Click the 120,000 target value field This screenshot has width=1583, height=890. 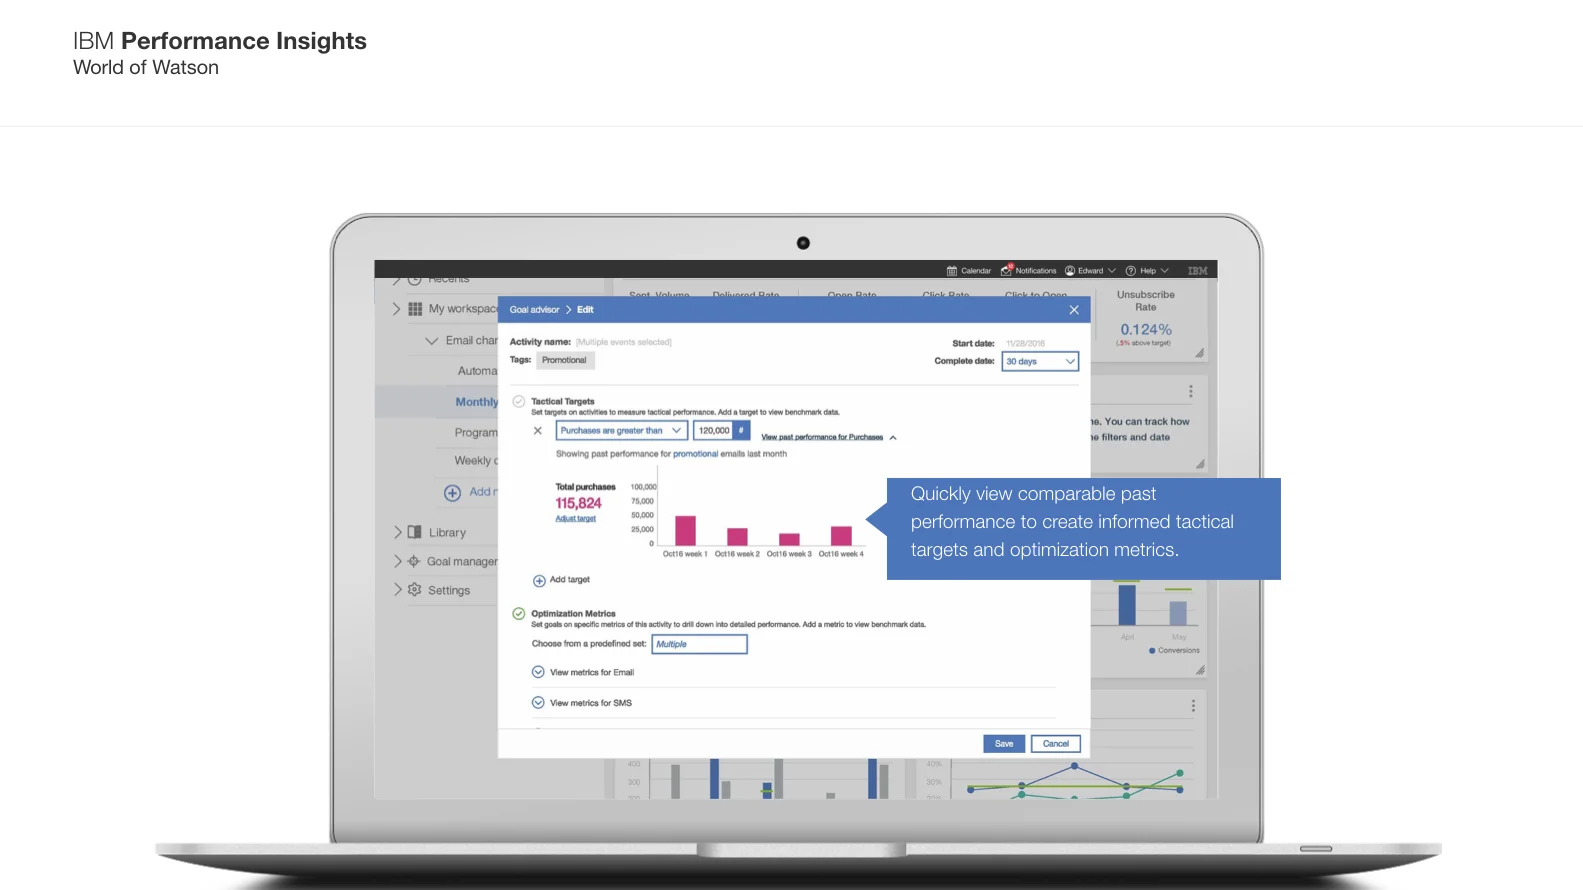point(714,431)
